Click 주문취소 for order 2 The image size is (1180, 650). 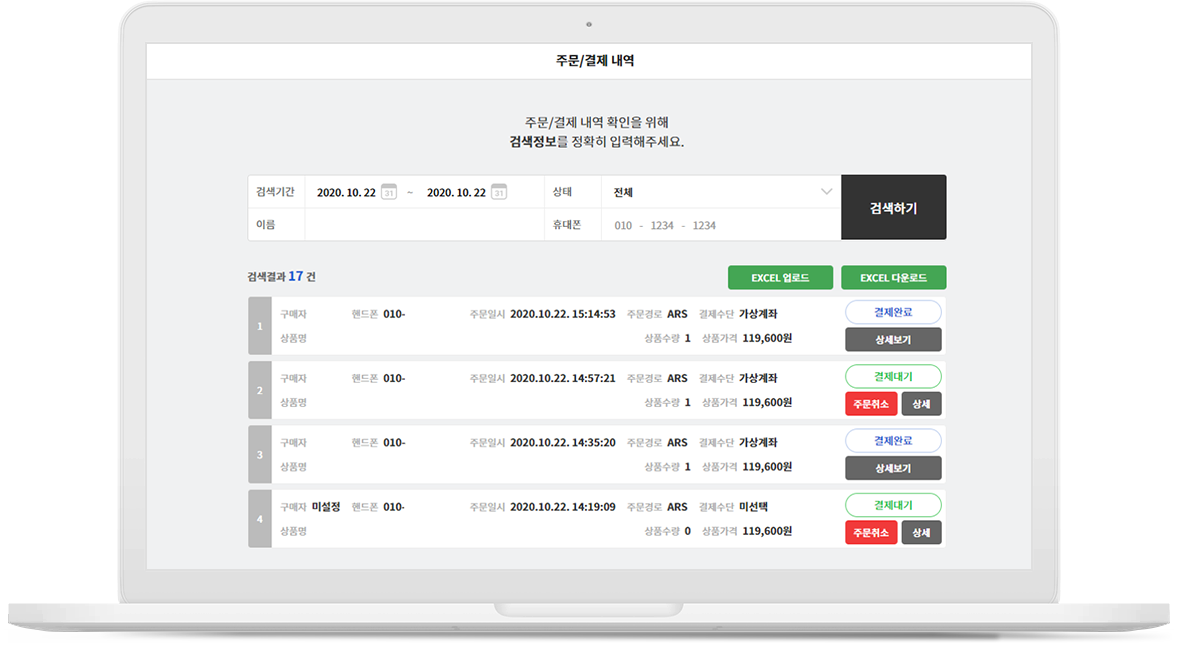pyautogui.click(x=871, y=404)
